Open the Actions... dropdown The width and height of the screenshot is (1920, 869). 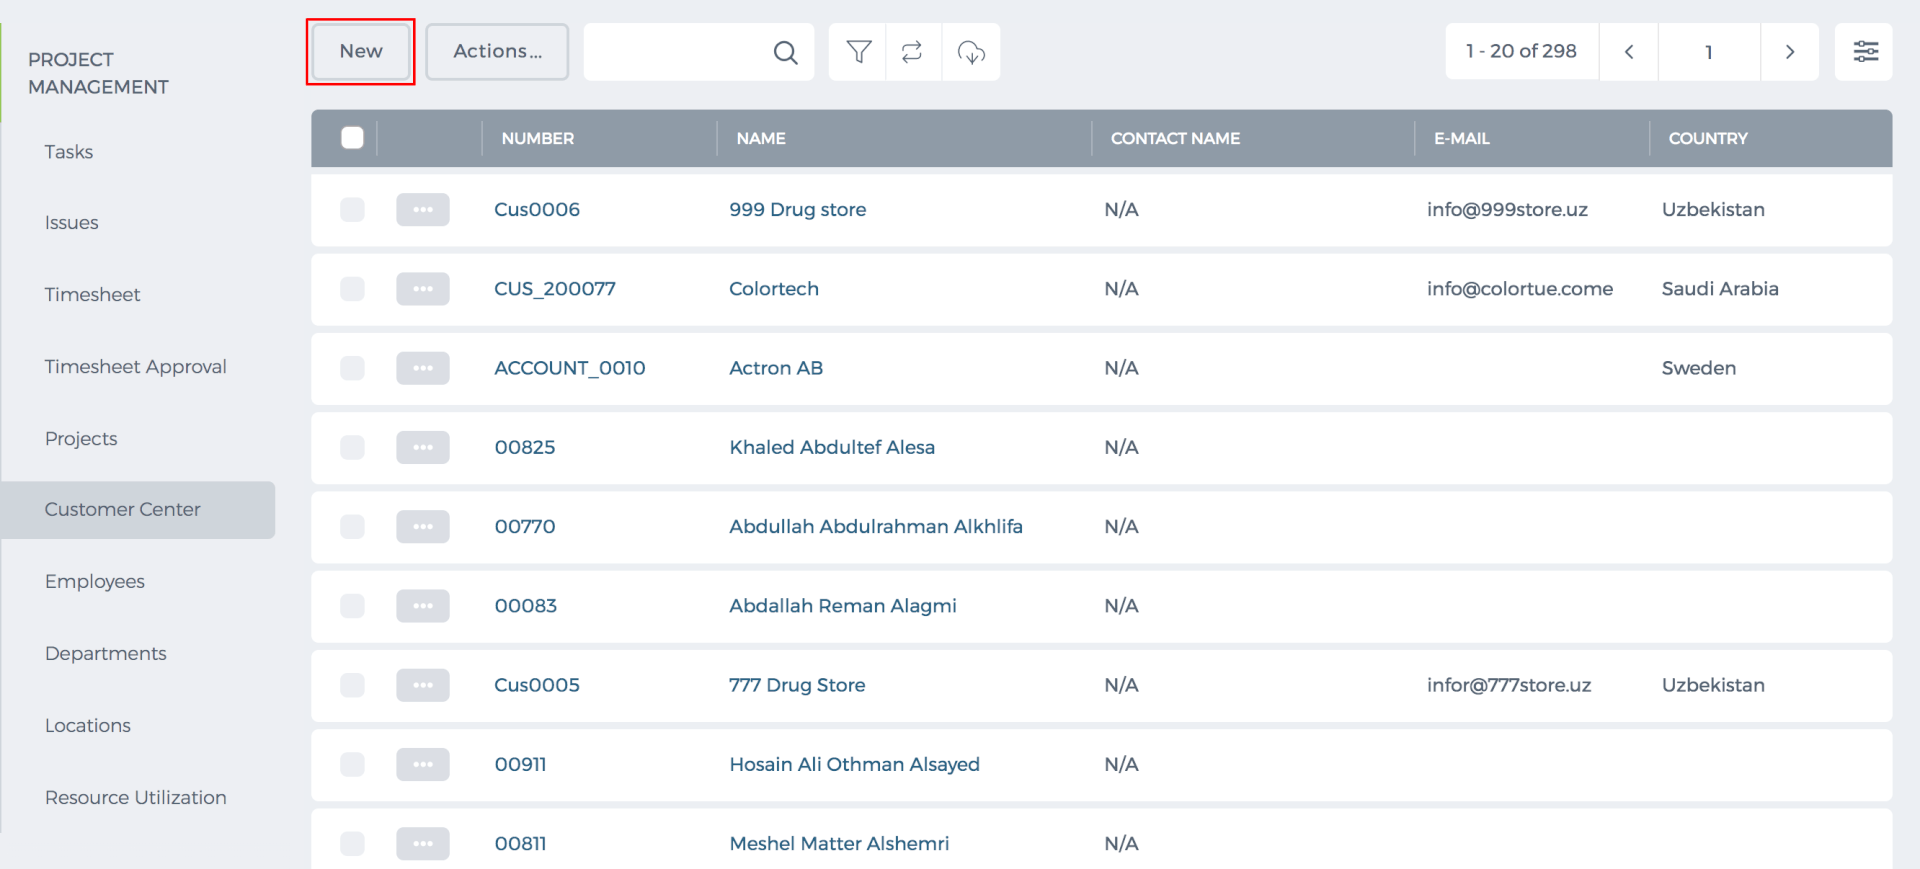coord(497,52)
